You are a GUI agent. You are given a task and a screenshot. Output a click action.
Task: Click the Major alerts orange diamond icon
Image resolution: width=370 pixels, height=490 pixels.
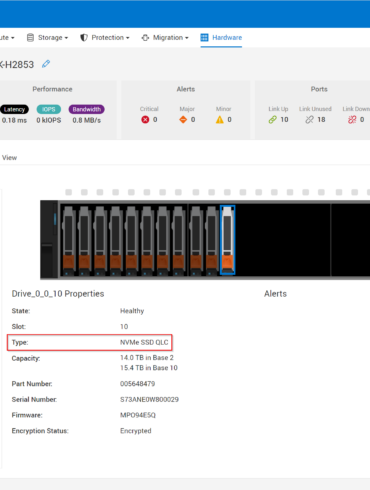[x=183, y=119]
